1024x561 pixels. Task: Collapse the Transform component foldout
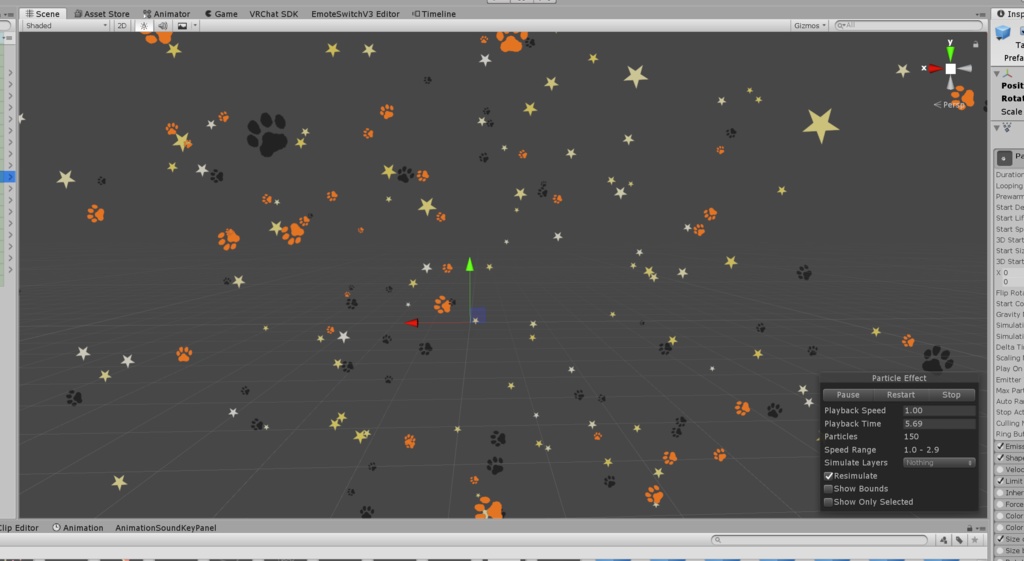click(997, 74)
